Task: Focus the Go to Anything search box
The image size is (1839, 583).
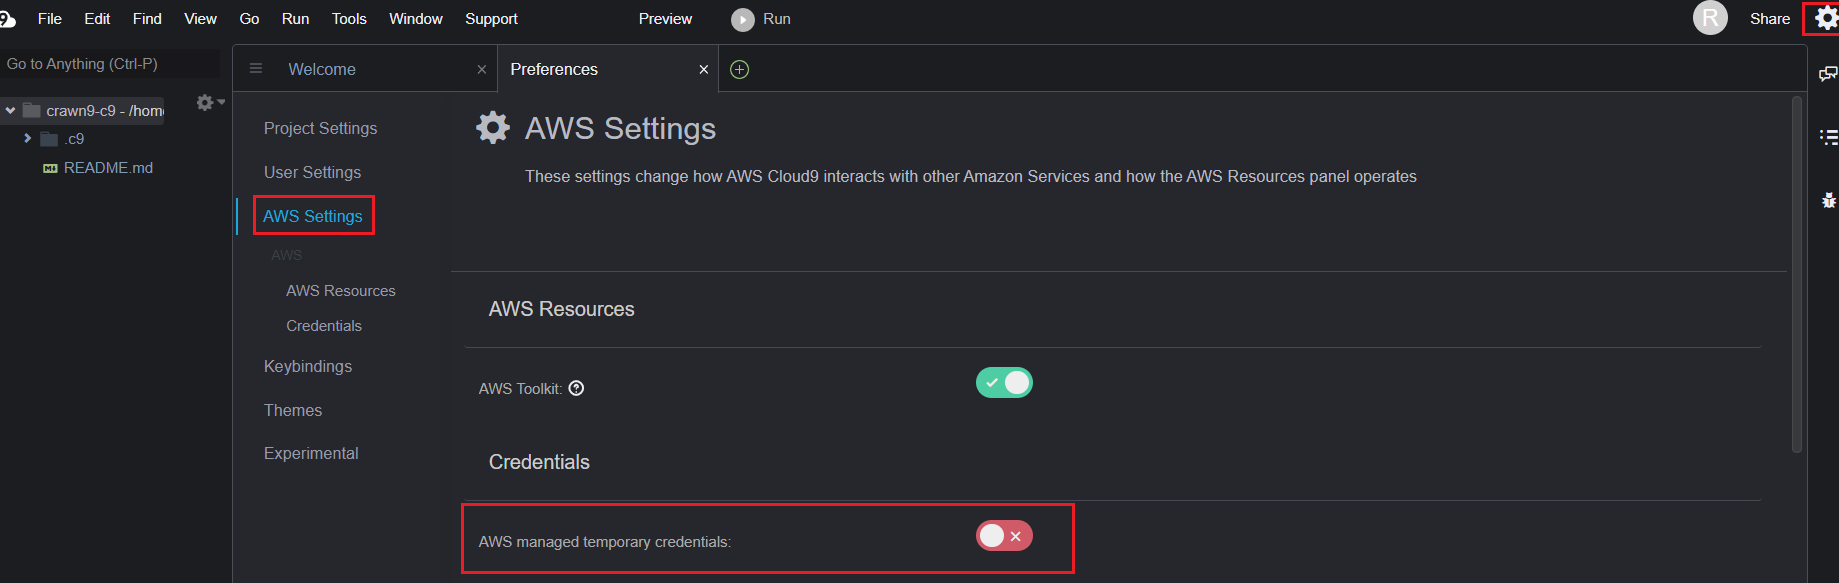Action: point(110,64)
